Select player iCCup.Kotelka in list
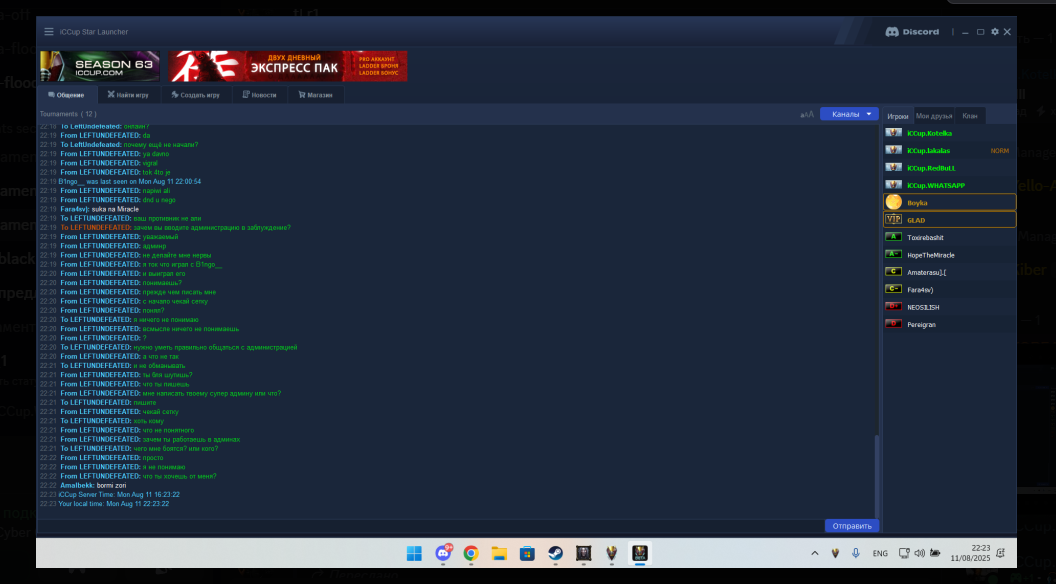1056x584 pixels. [949, 133]
